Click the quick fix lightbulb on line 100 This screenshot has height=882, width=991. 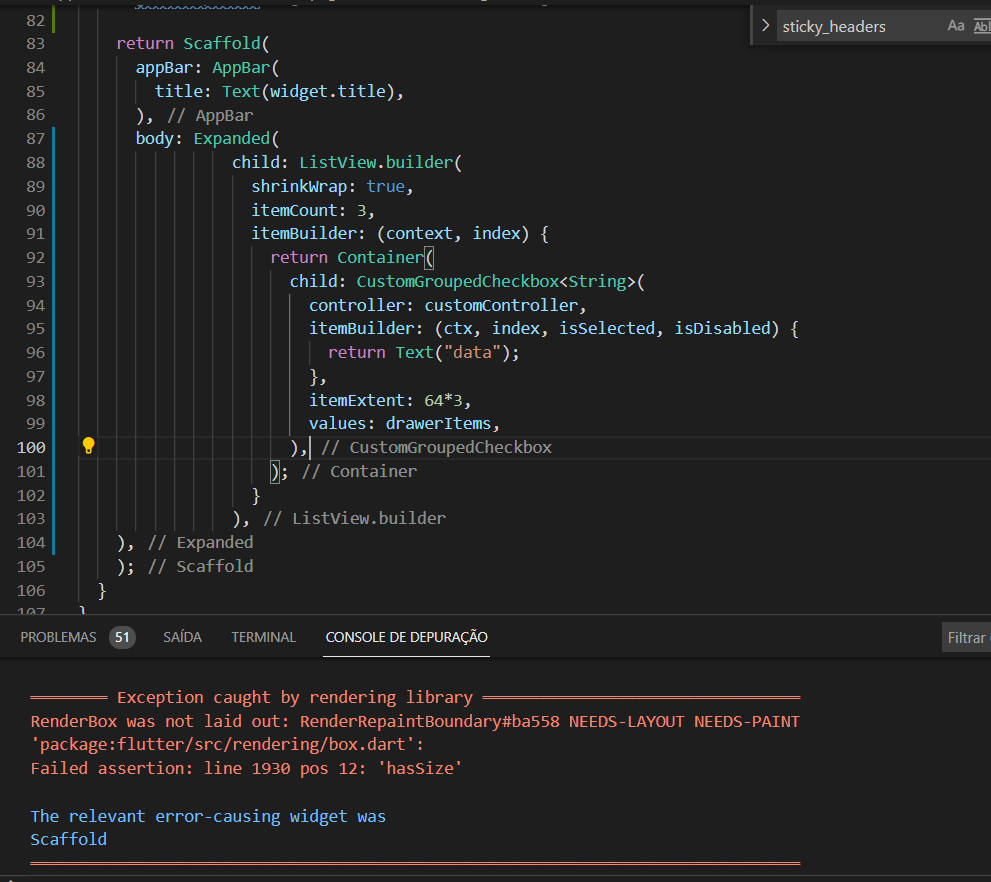[88, 447]
